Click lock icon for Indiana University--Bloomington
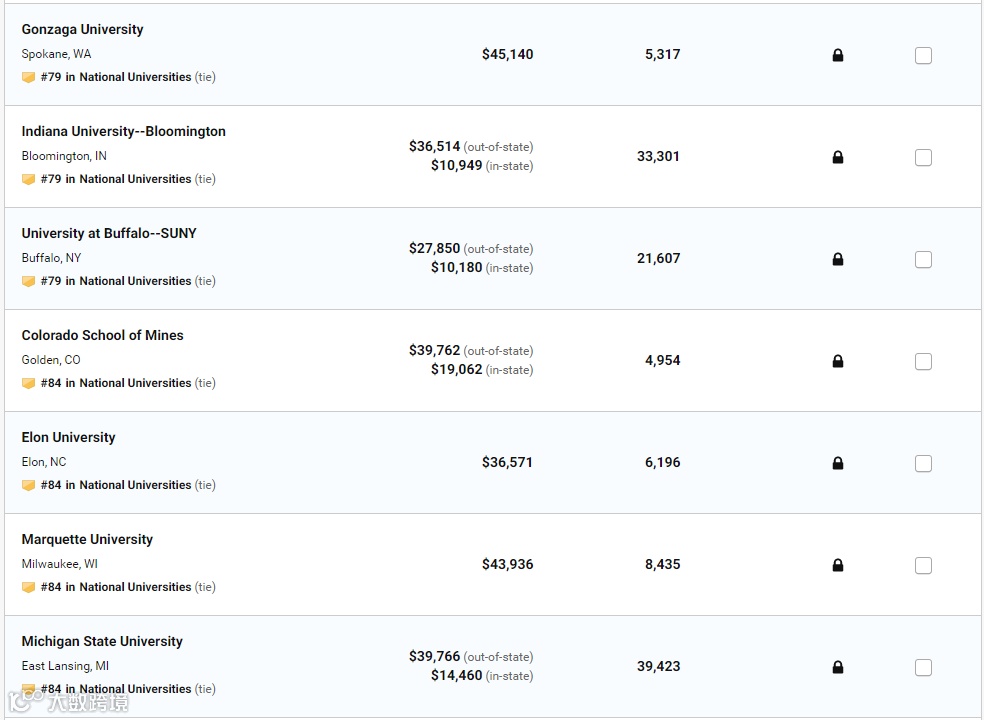Viewport: 984px width, 720px height. pyautogui.click(x=838, y=157)
